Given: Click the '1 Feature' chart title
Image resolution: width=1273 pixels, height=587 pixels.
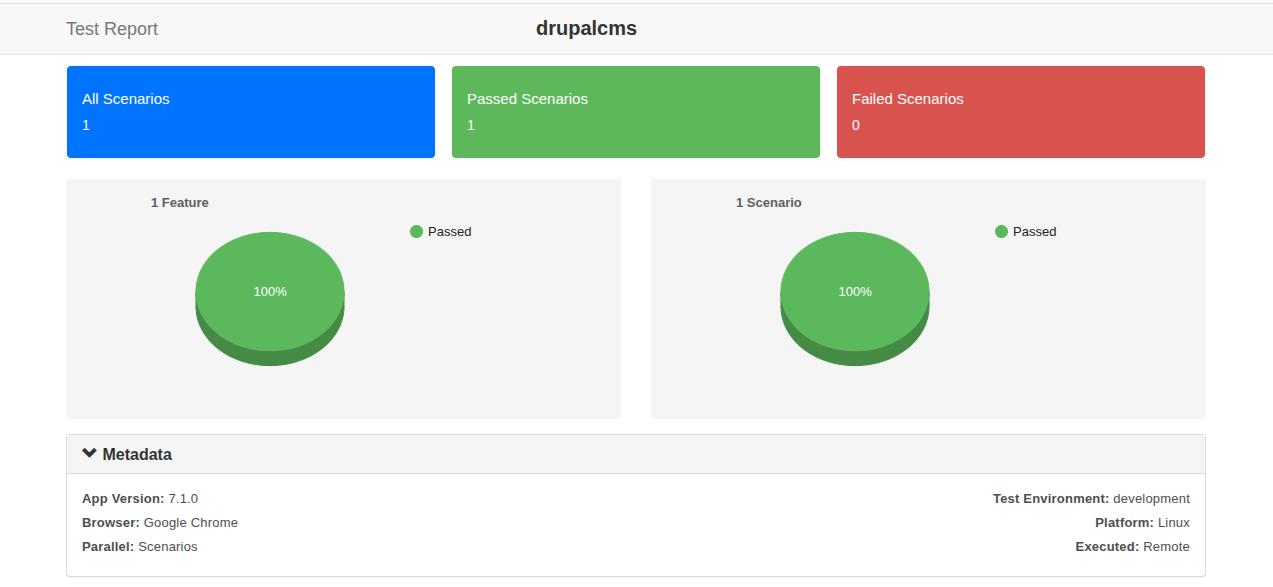Looking at the screenshot, I should (180, 202).
